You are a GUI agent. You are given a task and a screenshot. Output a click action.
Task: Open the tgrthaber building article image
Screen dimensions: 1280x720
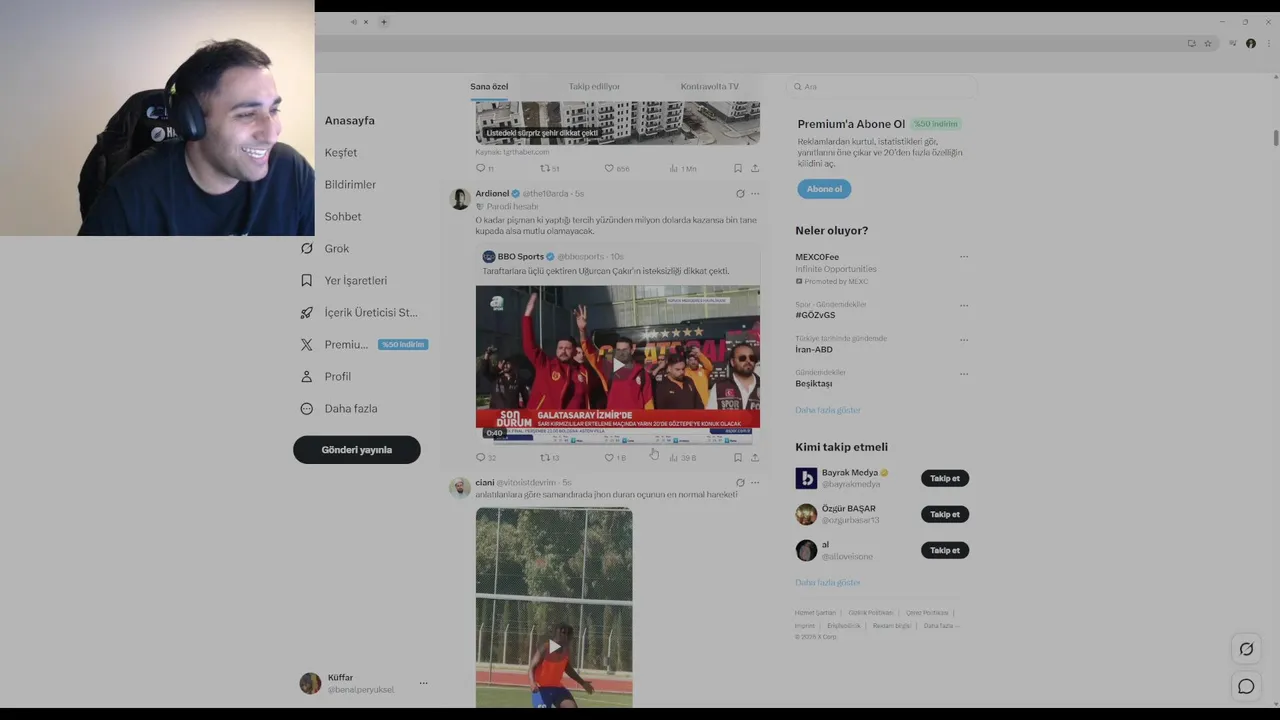click(x=618, y=123)
